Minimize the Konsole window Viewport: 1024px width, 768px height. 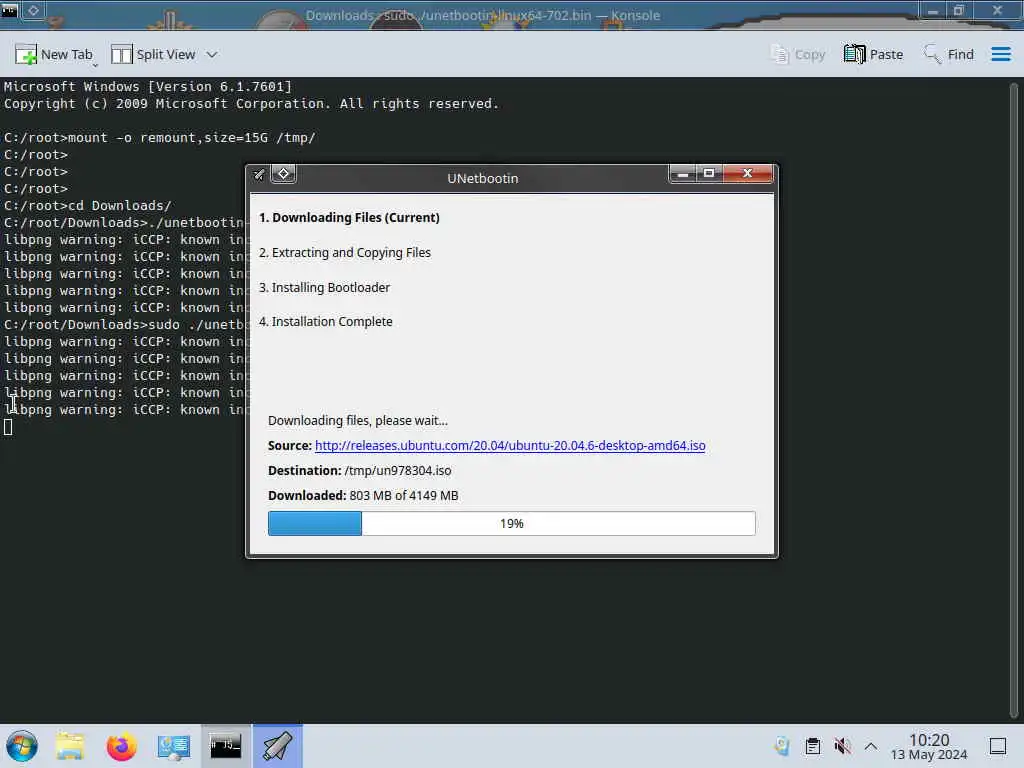(933, 10)
